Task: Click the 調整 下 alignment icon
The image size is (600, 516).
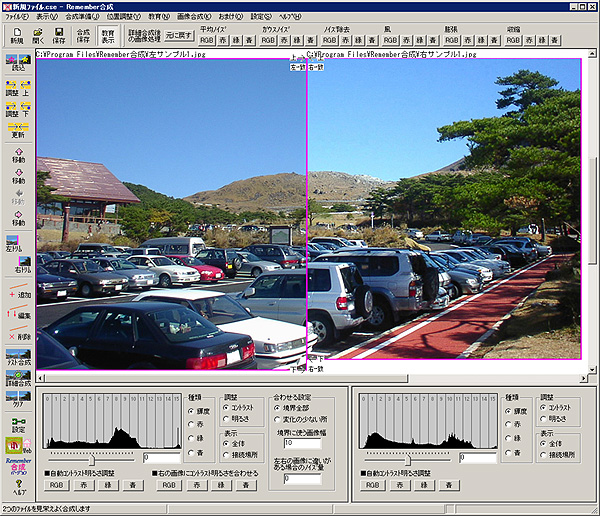Action: [x=18, y=109]
